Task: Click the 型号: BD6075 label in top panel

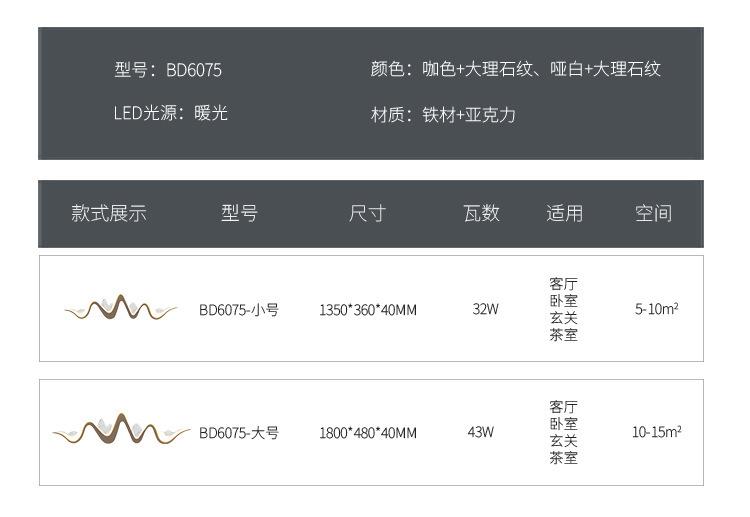Action: coord(168,70)
